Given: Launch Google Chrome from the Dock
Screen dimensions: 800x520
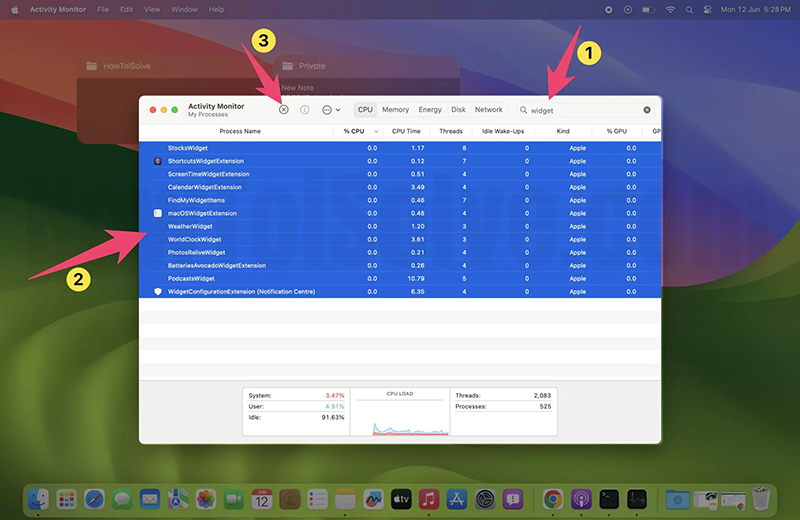Looking at the screenshot, I should [553, 499].
